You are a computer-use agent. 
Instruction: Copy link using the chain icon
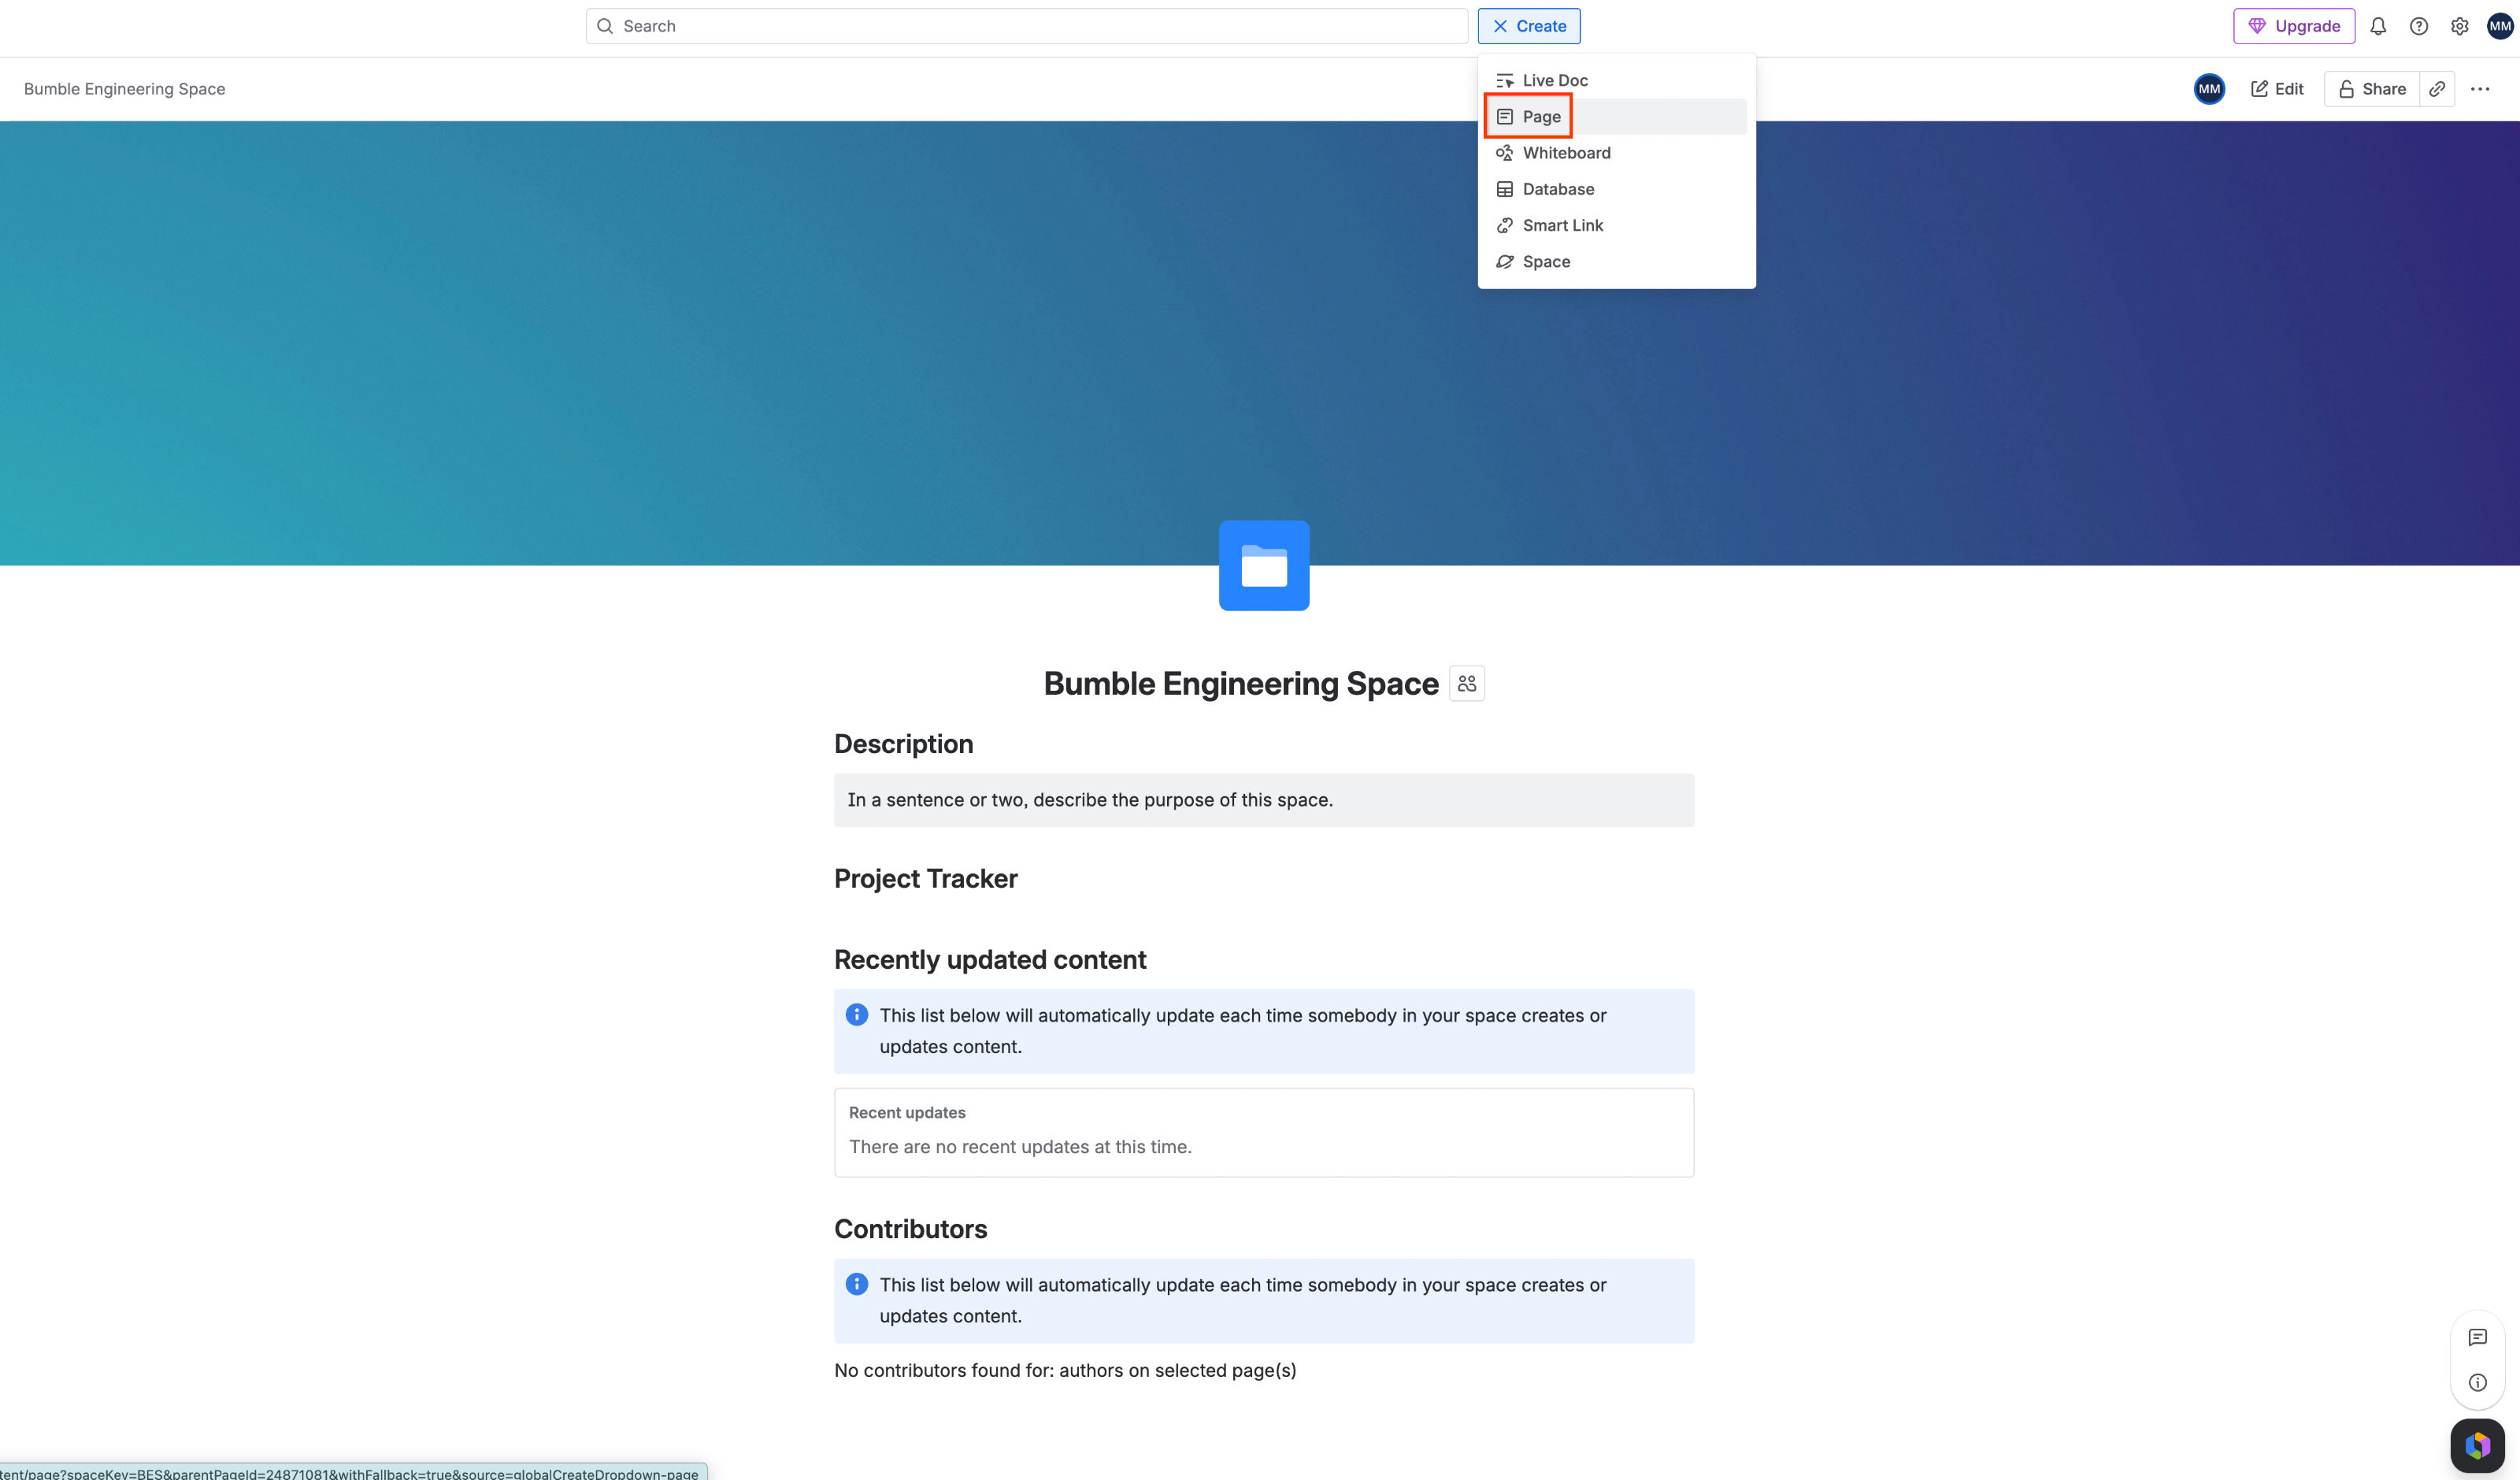click(x=2437, y=89)
